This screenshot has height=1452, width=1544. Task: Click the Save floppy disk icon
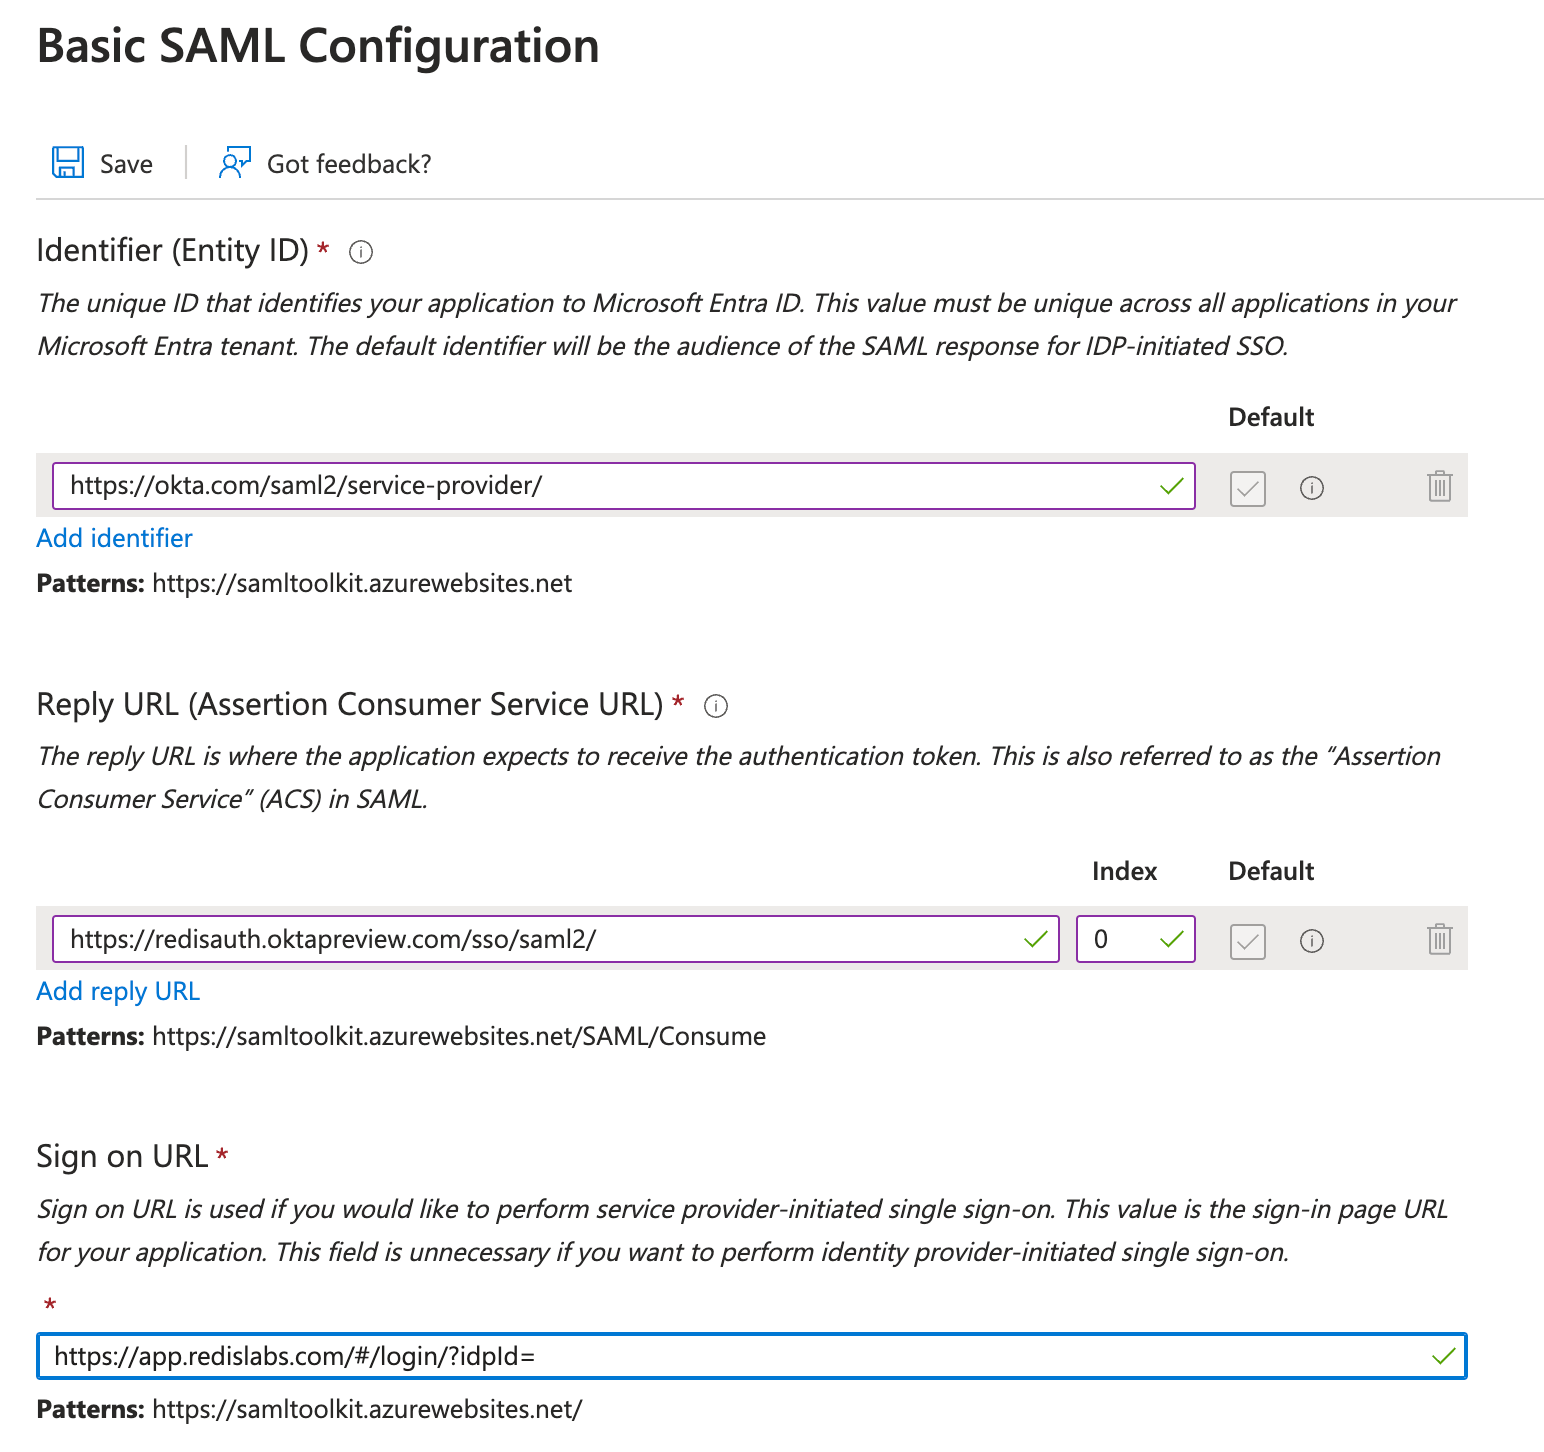coord(68,163)
